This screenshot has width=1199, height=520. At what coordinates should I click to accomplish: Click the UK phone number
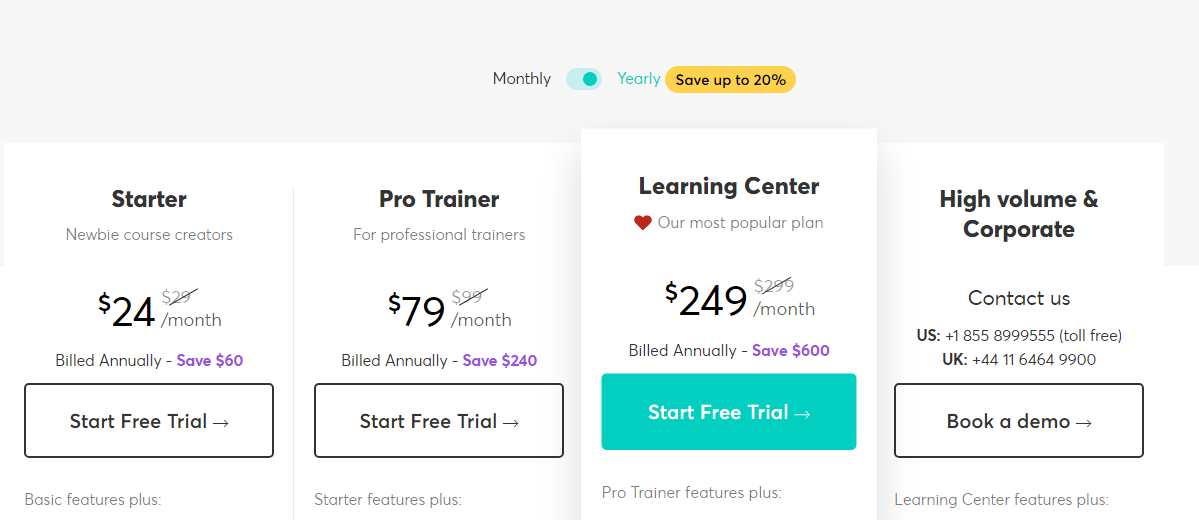click(1033, 360)
